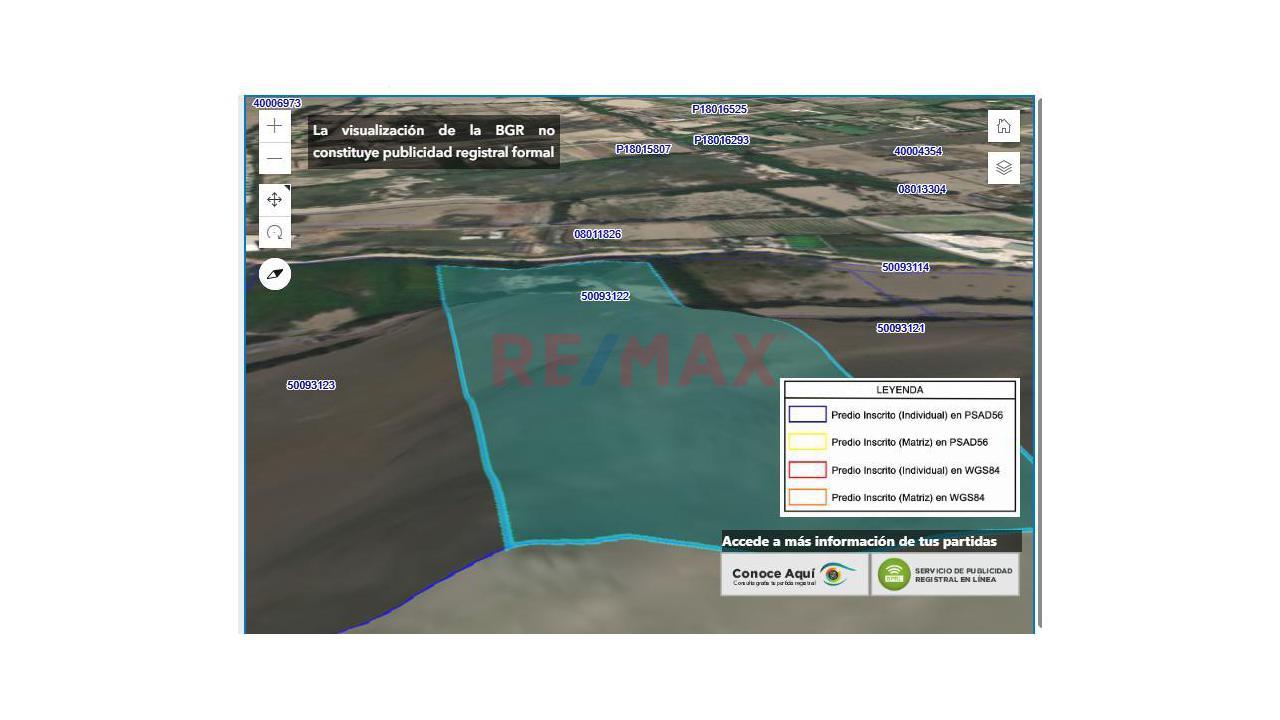Select parcel label P18016293

pyautogui.click(x=722, y=140)
